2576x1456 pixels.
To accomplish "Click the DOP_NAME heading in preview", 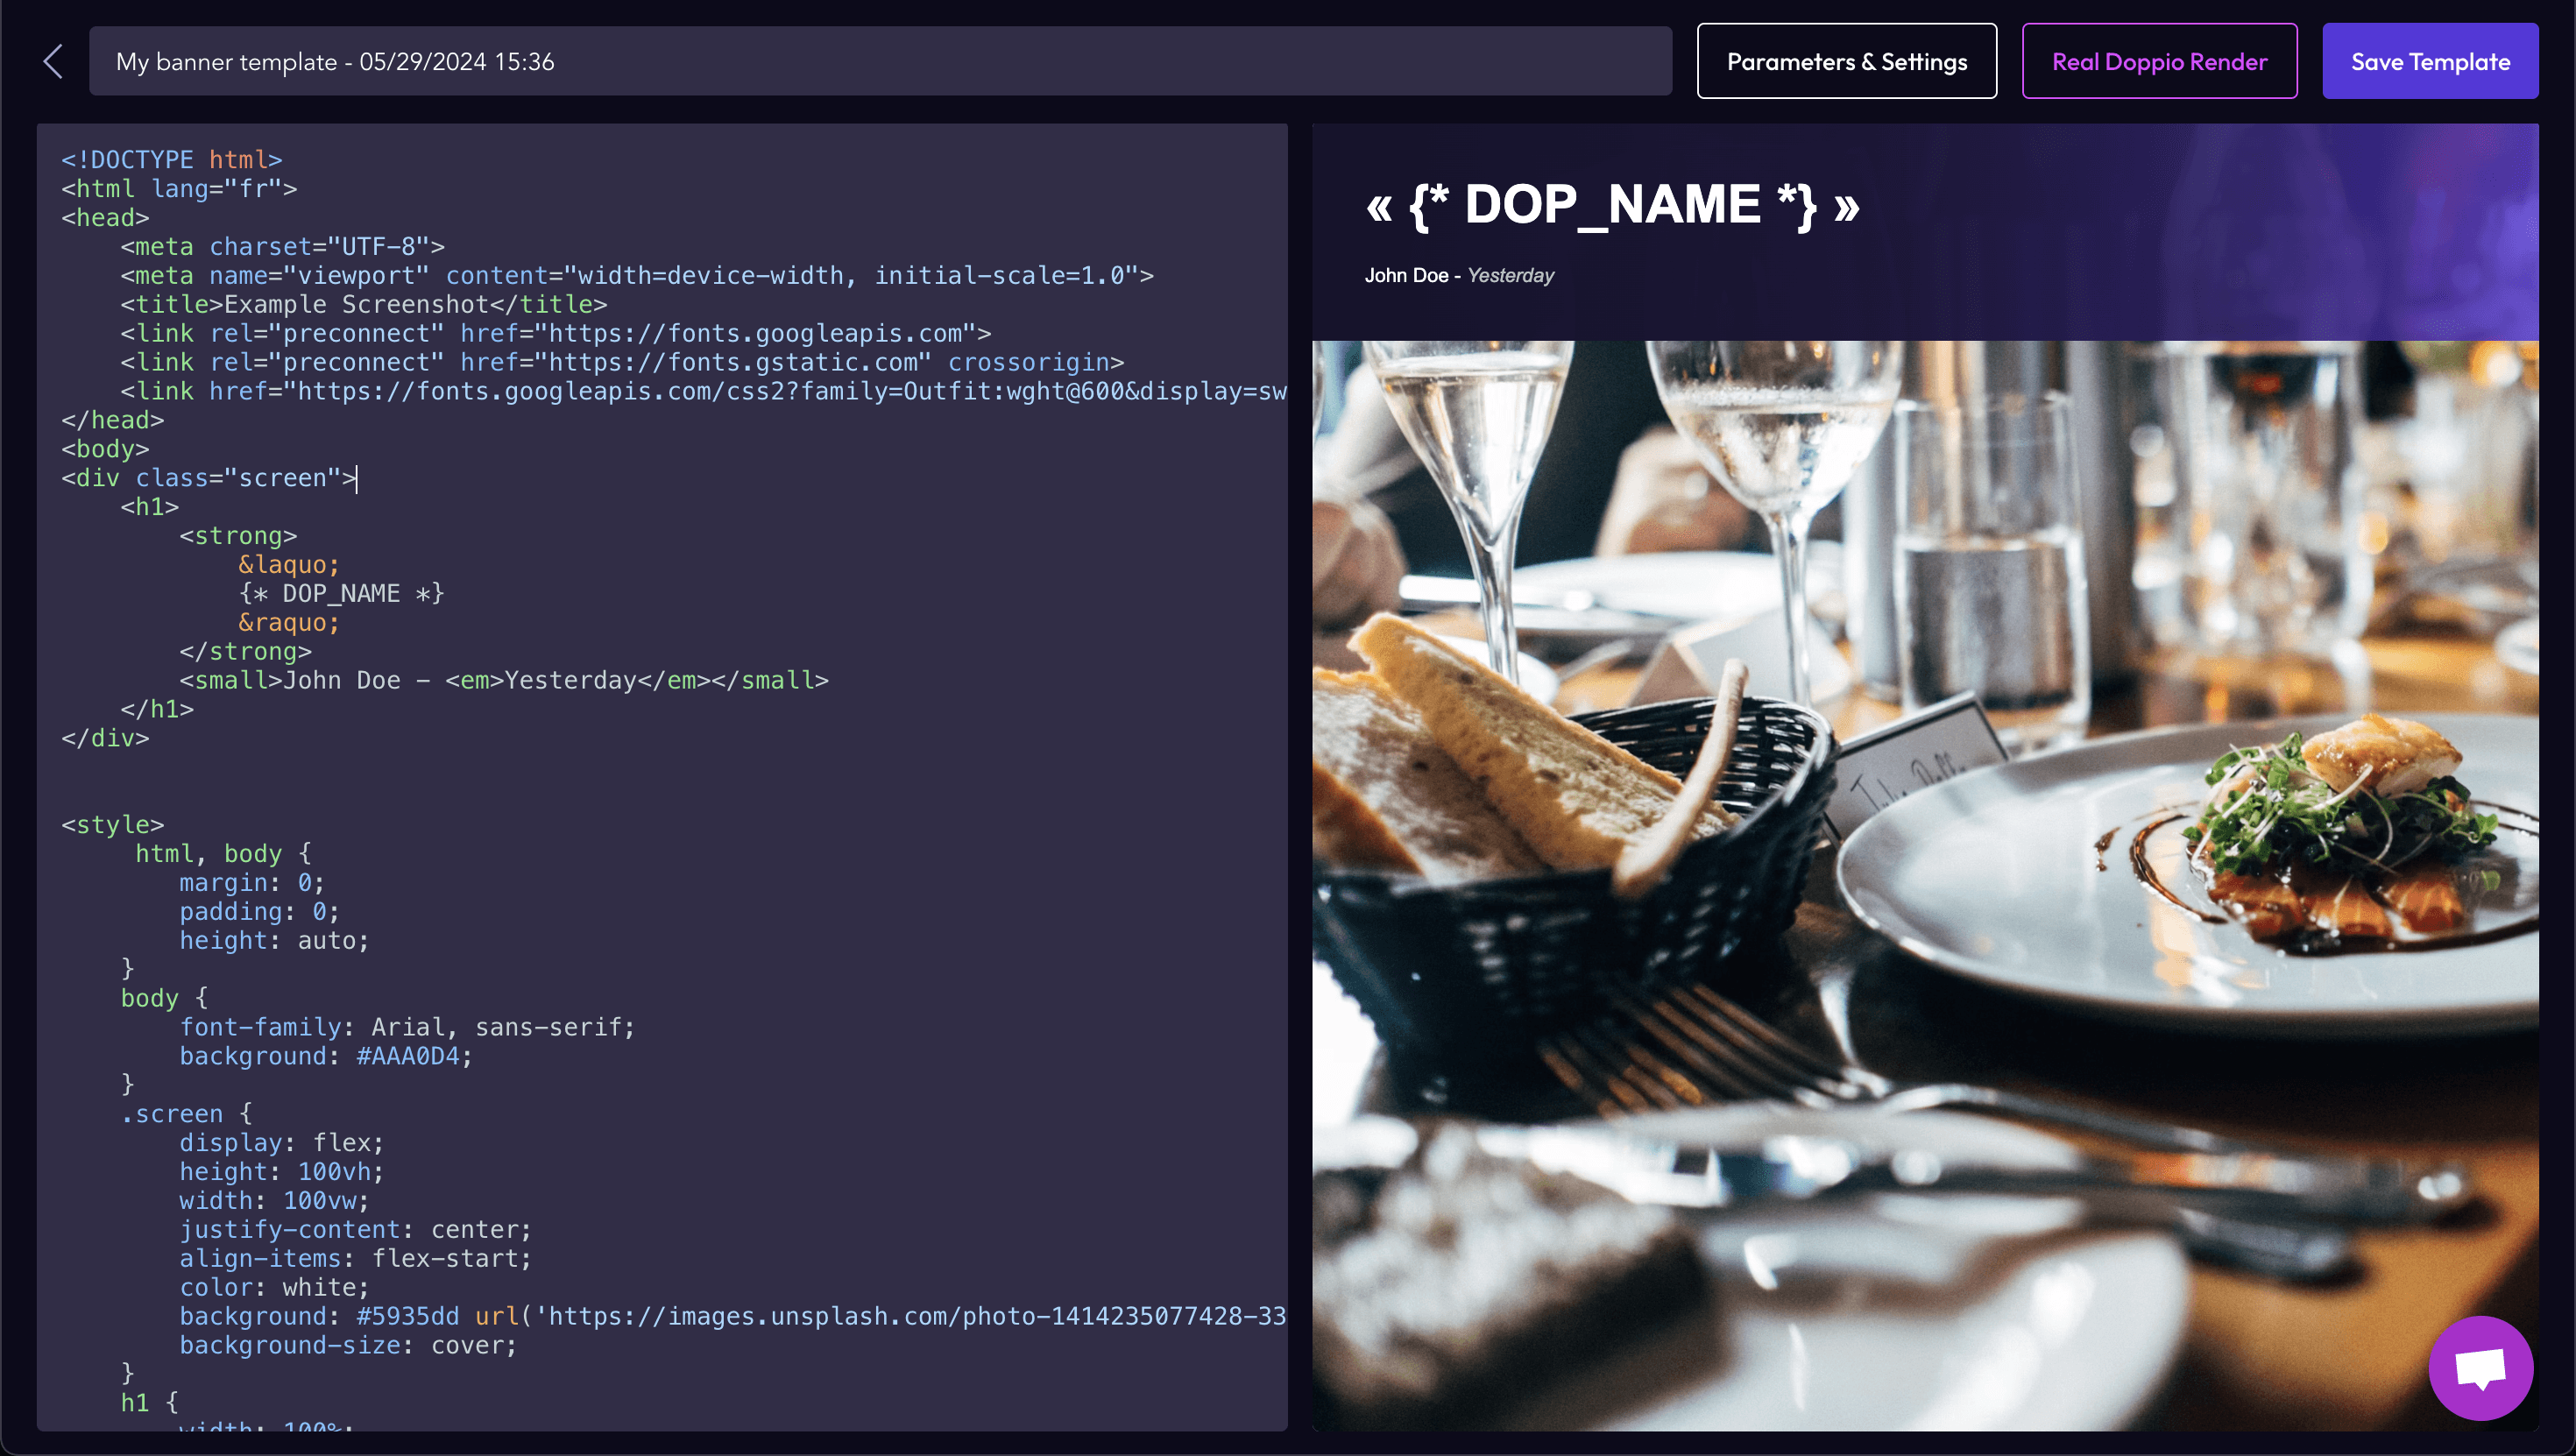I will [x=1612, y=205].
